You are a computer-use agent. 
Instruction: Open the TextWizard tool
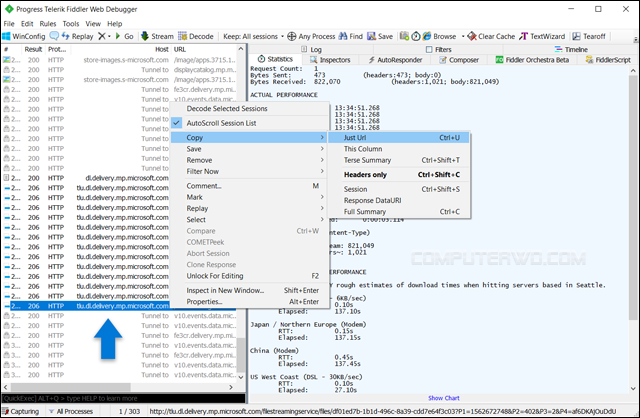tap(542, 36)
